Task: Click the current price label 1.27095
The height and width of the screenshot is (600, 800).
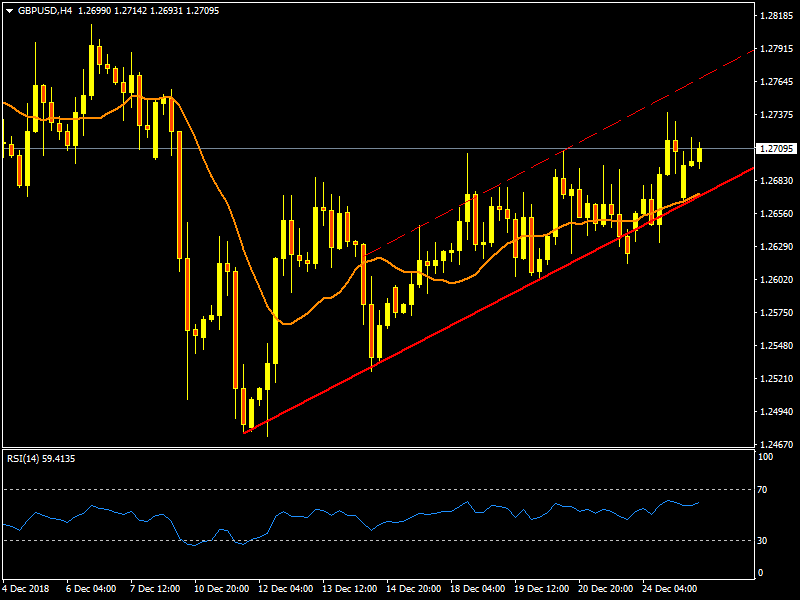Action: click(x=776, y=149)
